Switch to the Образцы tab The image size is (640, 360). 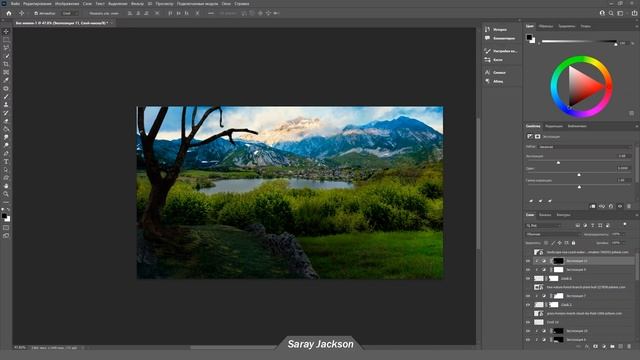click(x=546, y=26)
